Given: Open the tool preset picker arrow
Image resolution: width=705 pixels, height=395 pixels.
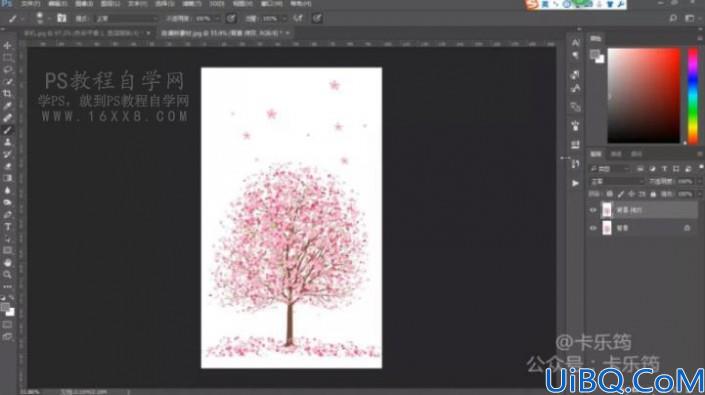Looking at the screenshot, I should (22, 19).
